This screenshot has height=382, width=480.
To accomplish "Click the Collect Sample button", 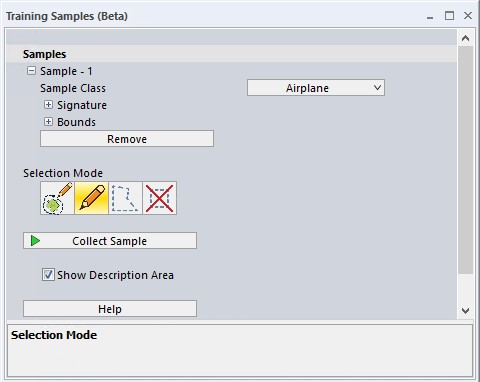I will click(x=110, y=241).
